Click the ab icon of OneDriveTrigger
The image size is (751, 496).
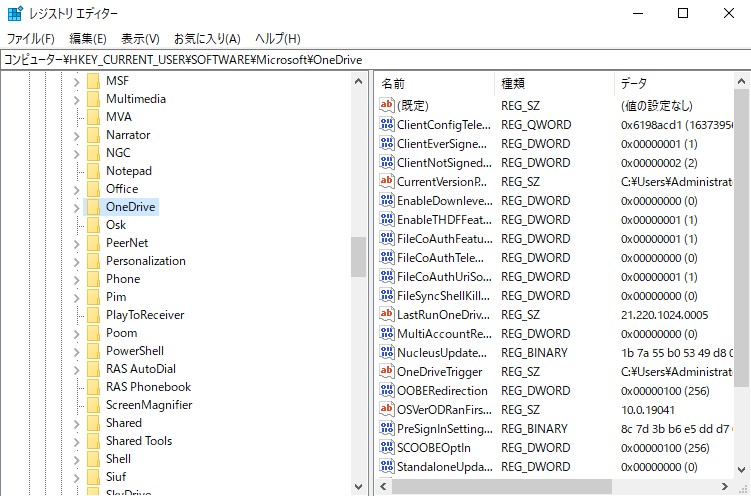[387, 371]
